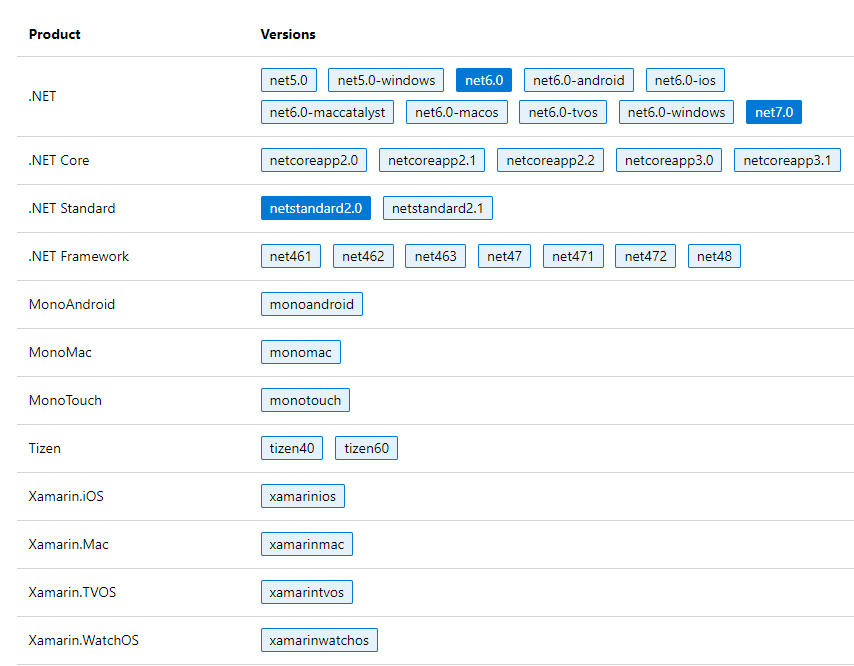Click the xamarintvos badge
854x666 pixels.
[307, 592]
